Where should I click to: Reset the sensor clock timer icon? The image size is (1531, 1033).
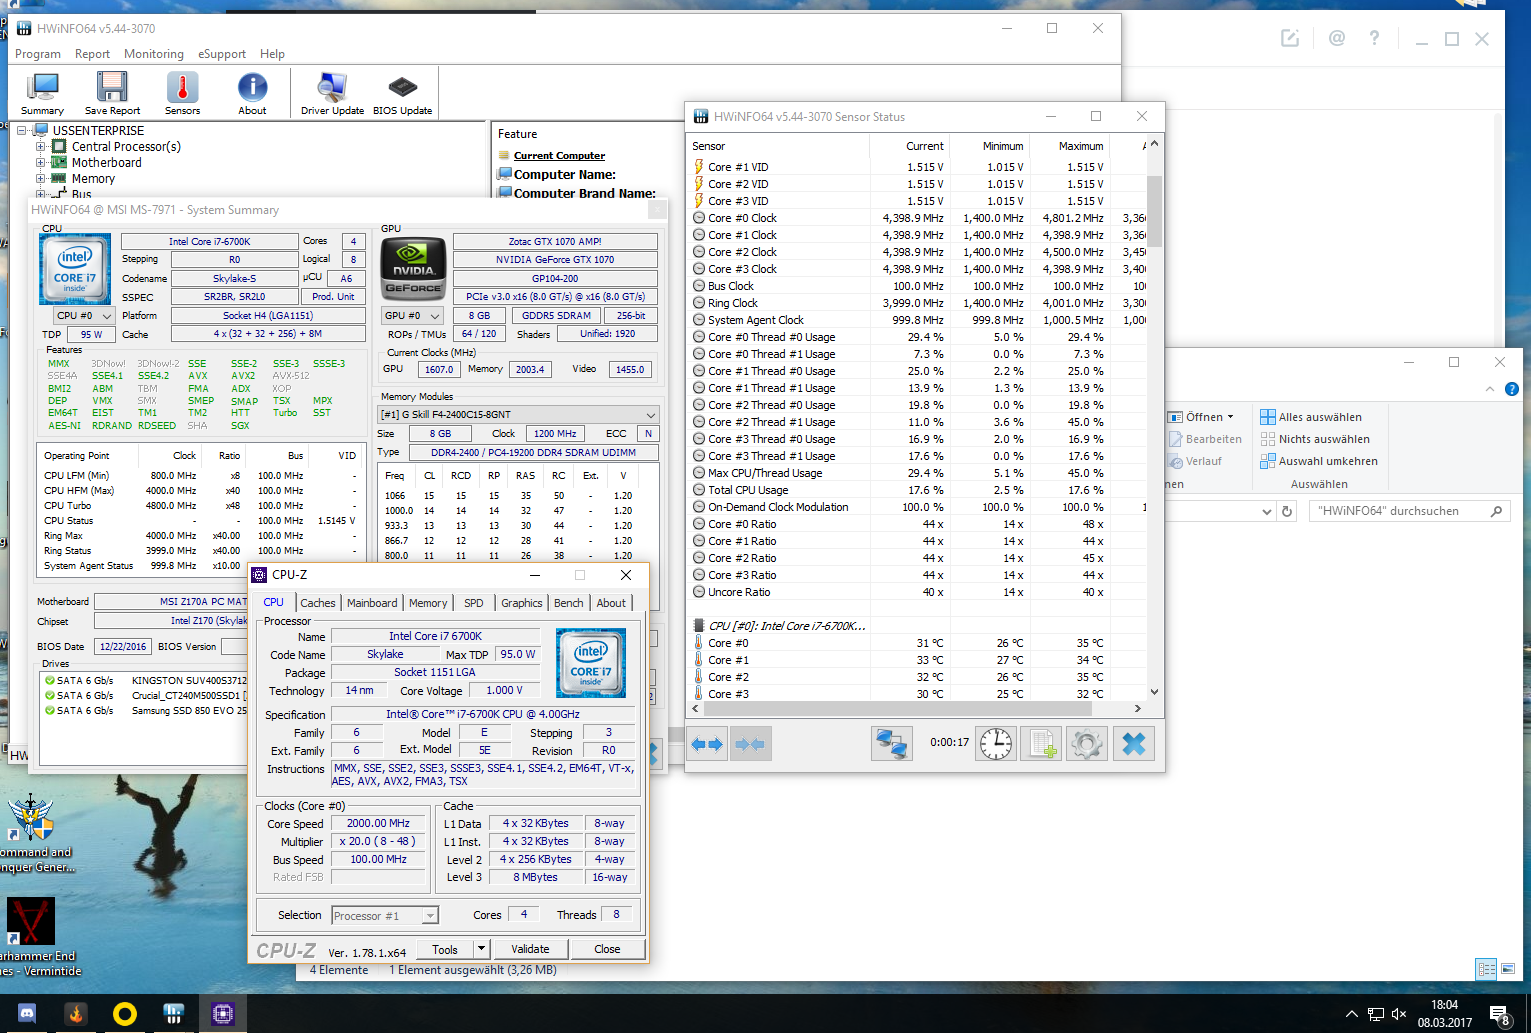(996, 743)
